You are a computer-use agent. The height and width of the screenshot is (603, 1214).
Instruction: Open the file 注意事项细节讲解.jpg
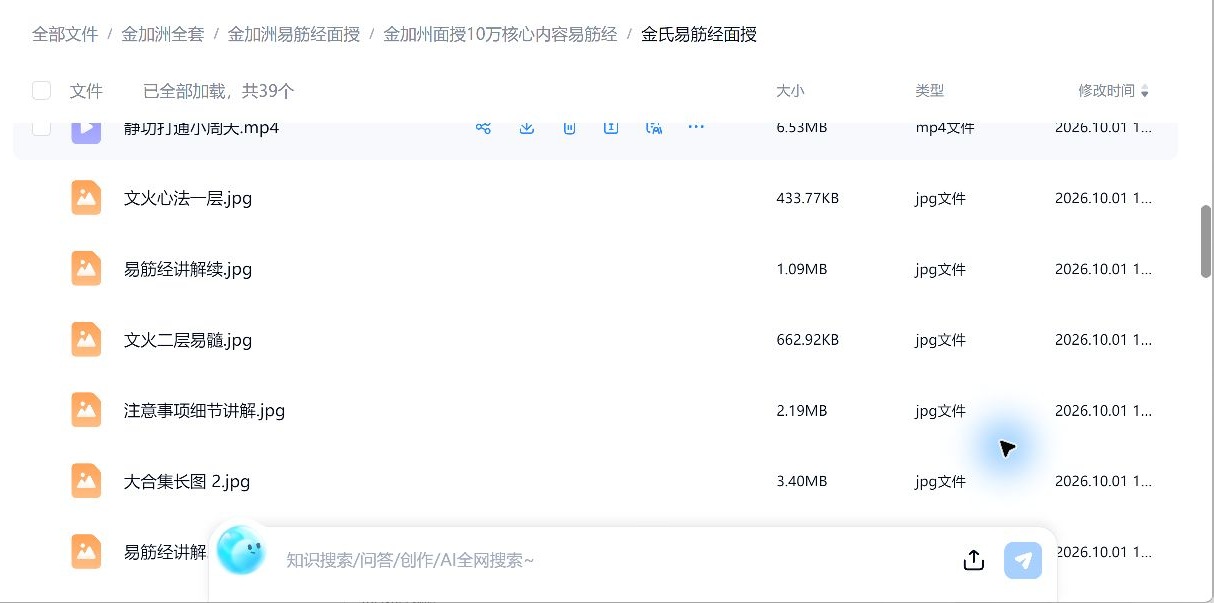[205, 410]
